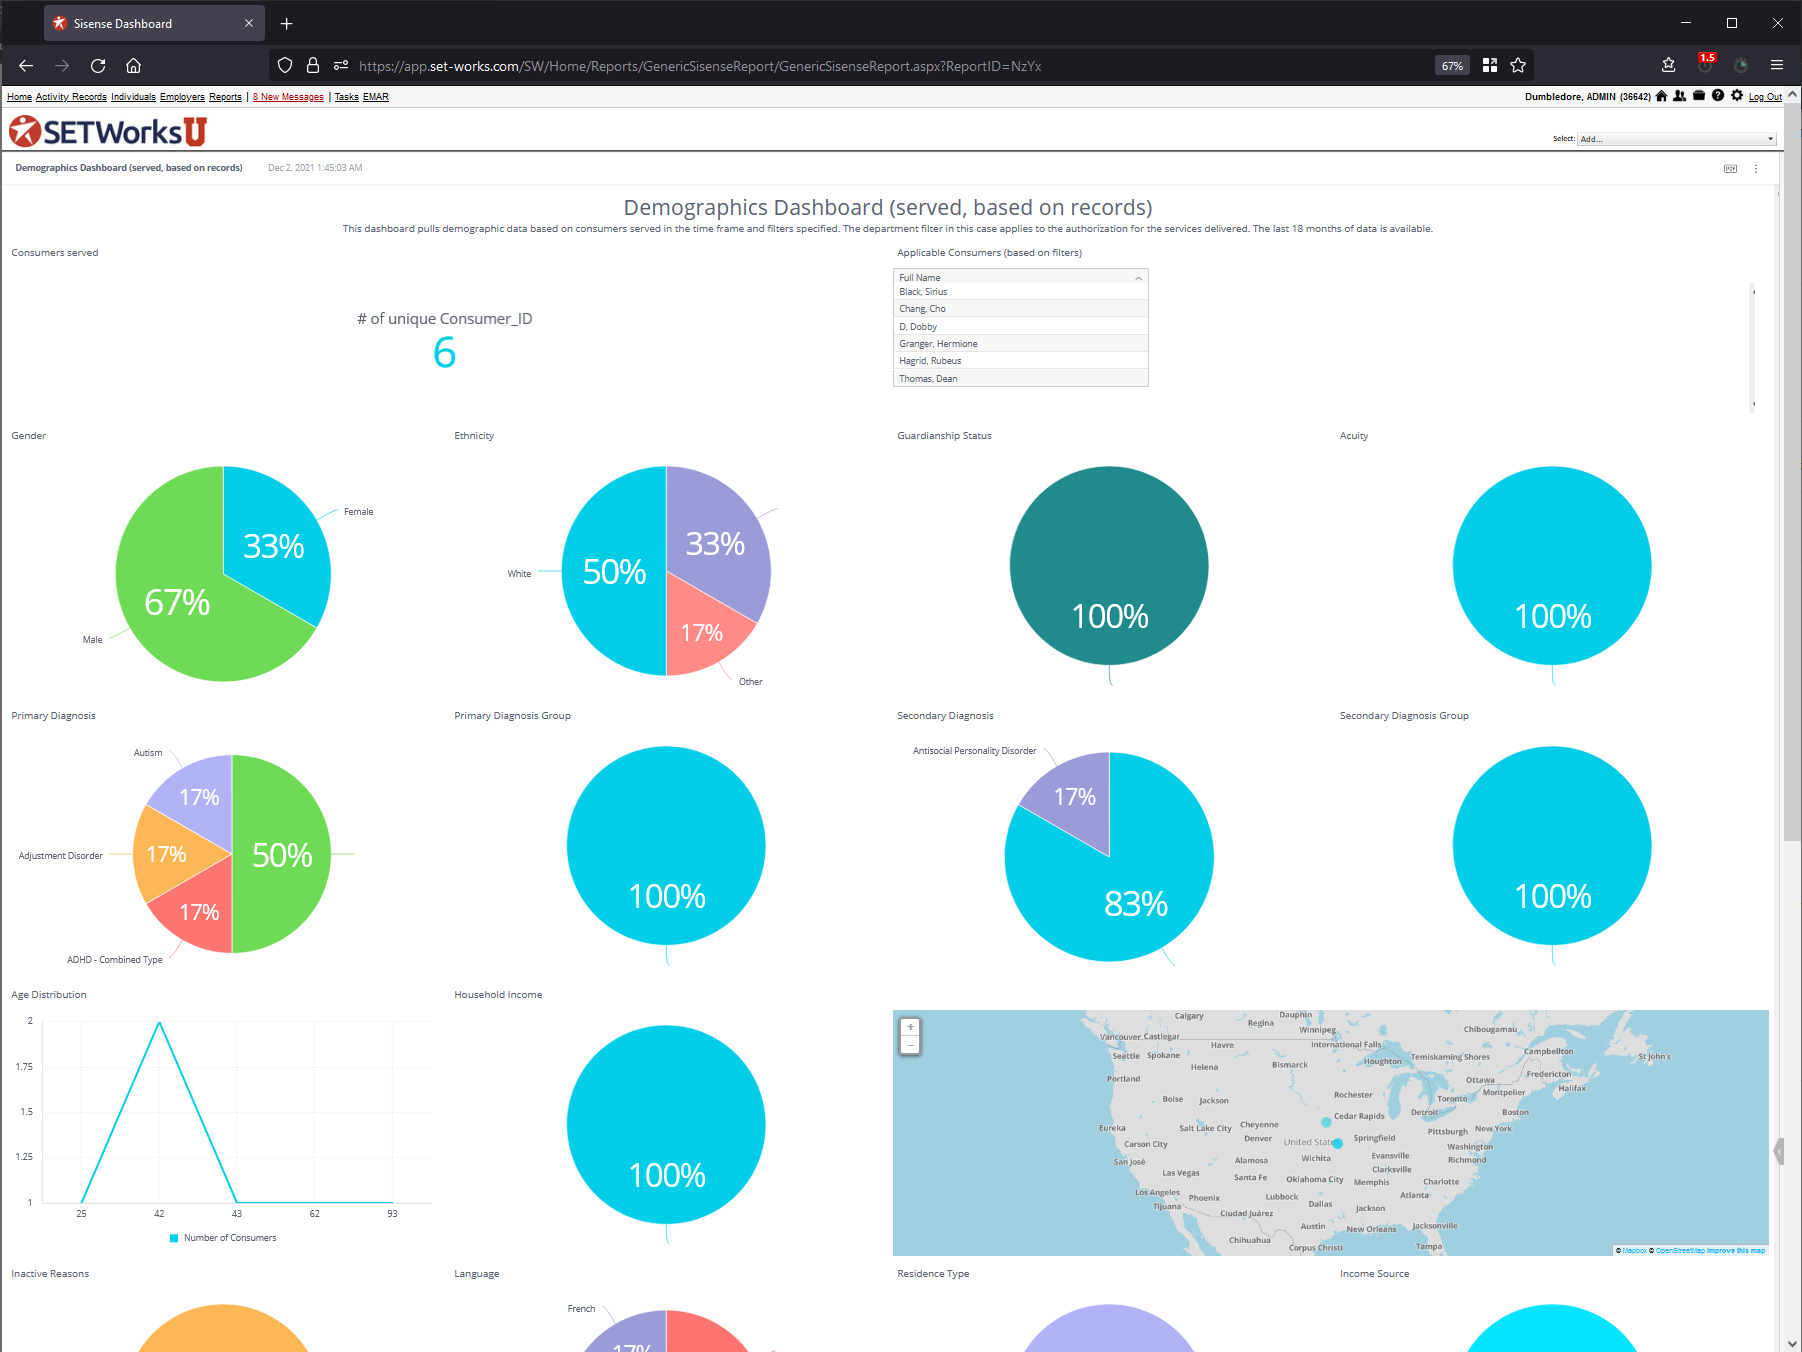Click the Guardianship Status 100% pie
Image resolution: width=1802 pixels, height=1352 pixels.
[1109, 565]
